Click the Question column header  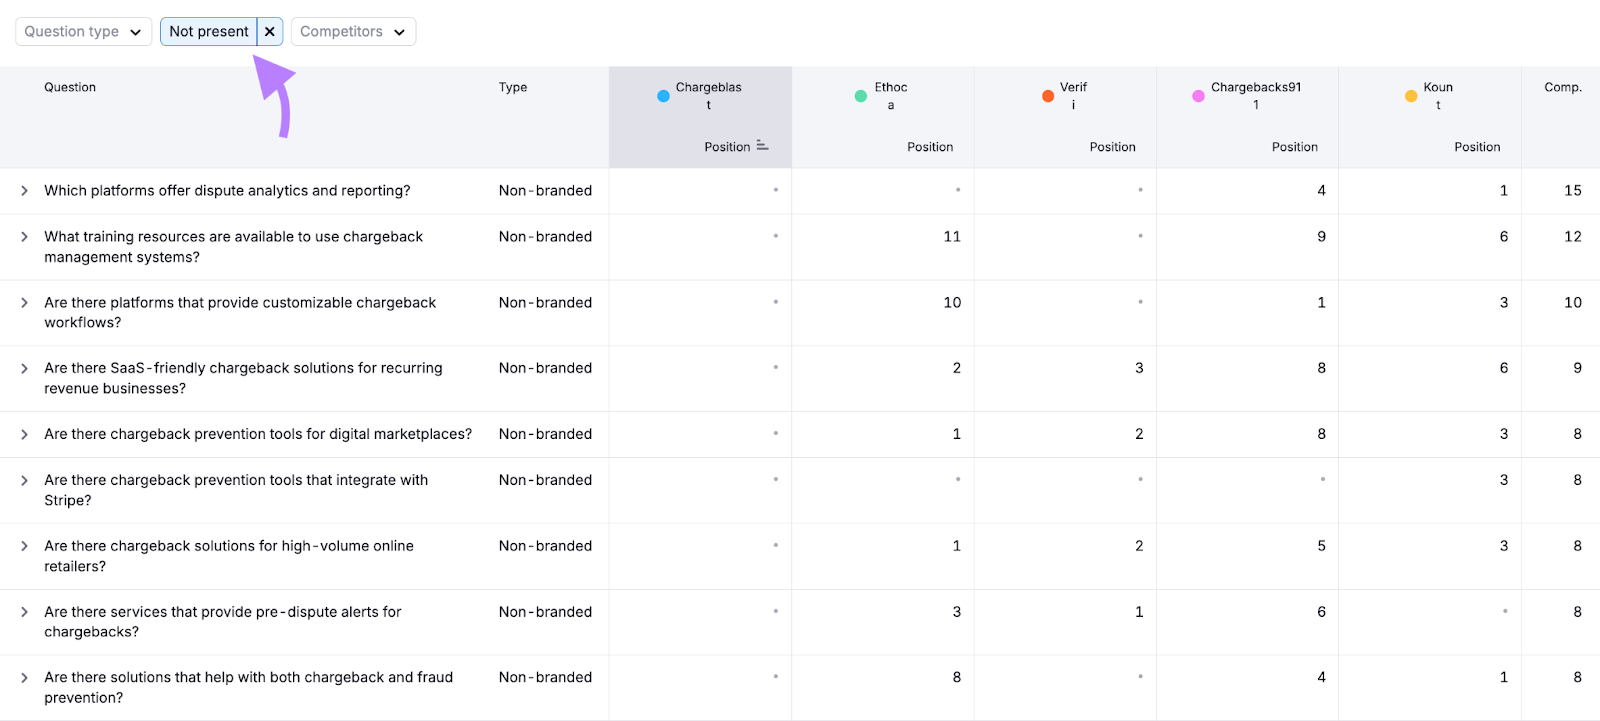tap(70, 88)
